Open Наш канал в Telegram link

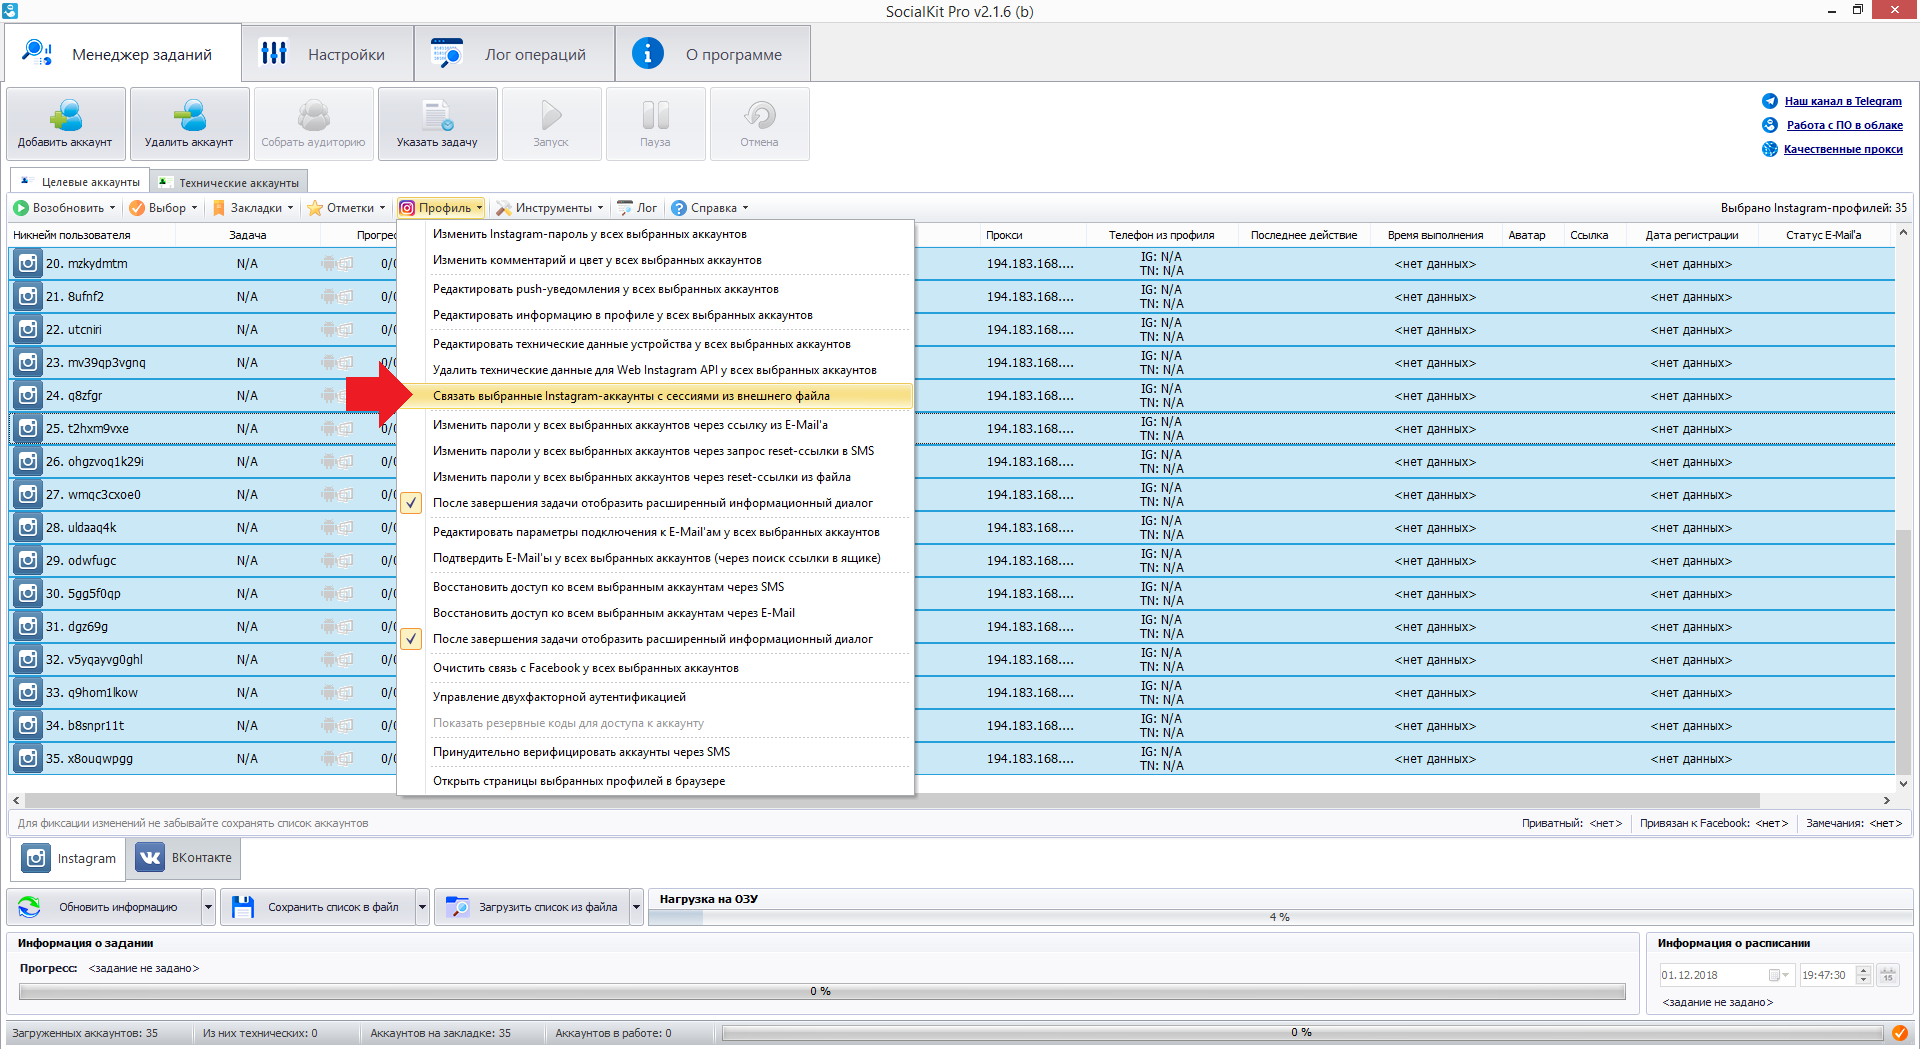[1843, 101]
